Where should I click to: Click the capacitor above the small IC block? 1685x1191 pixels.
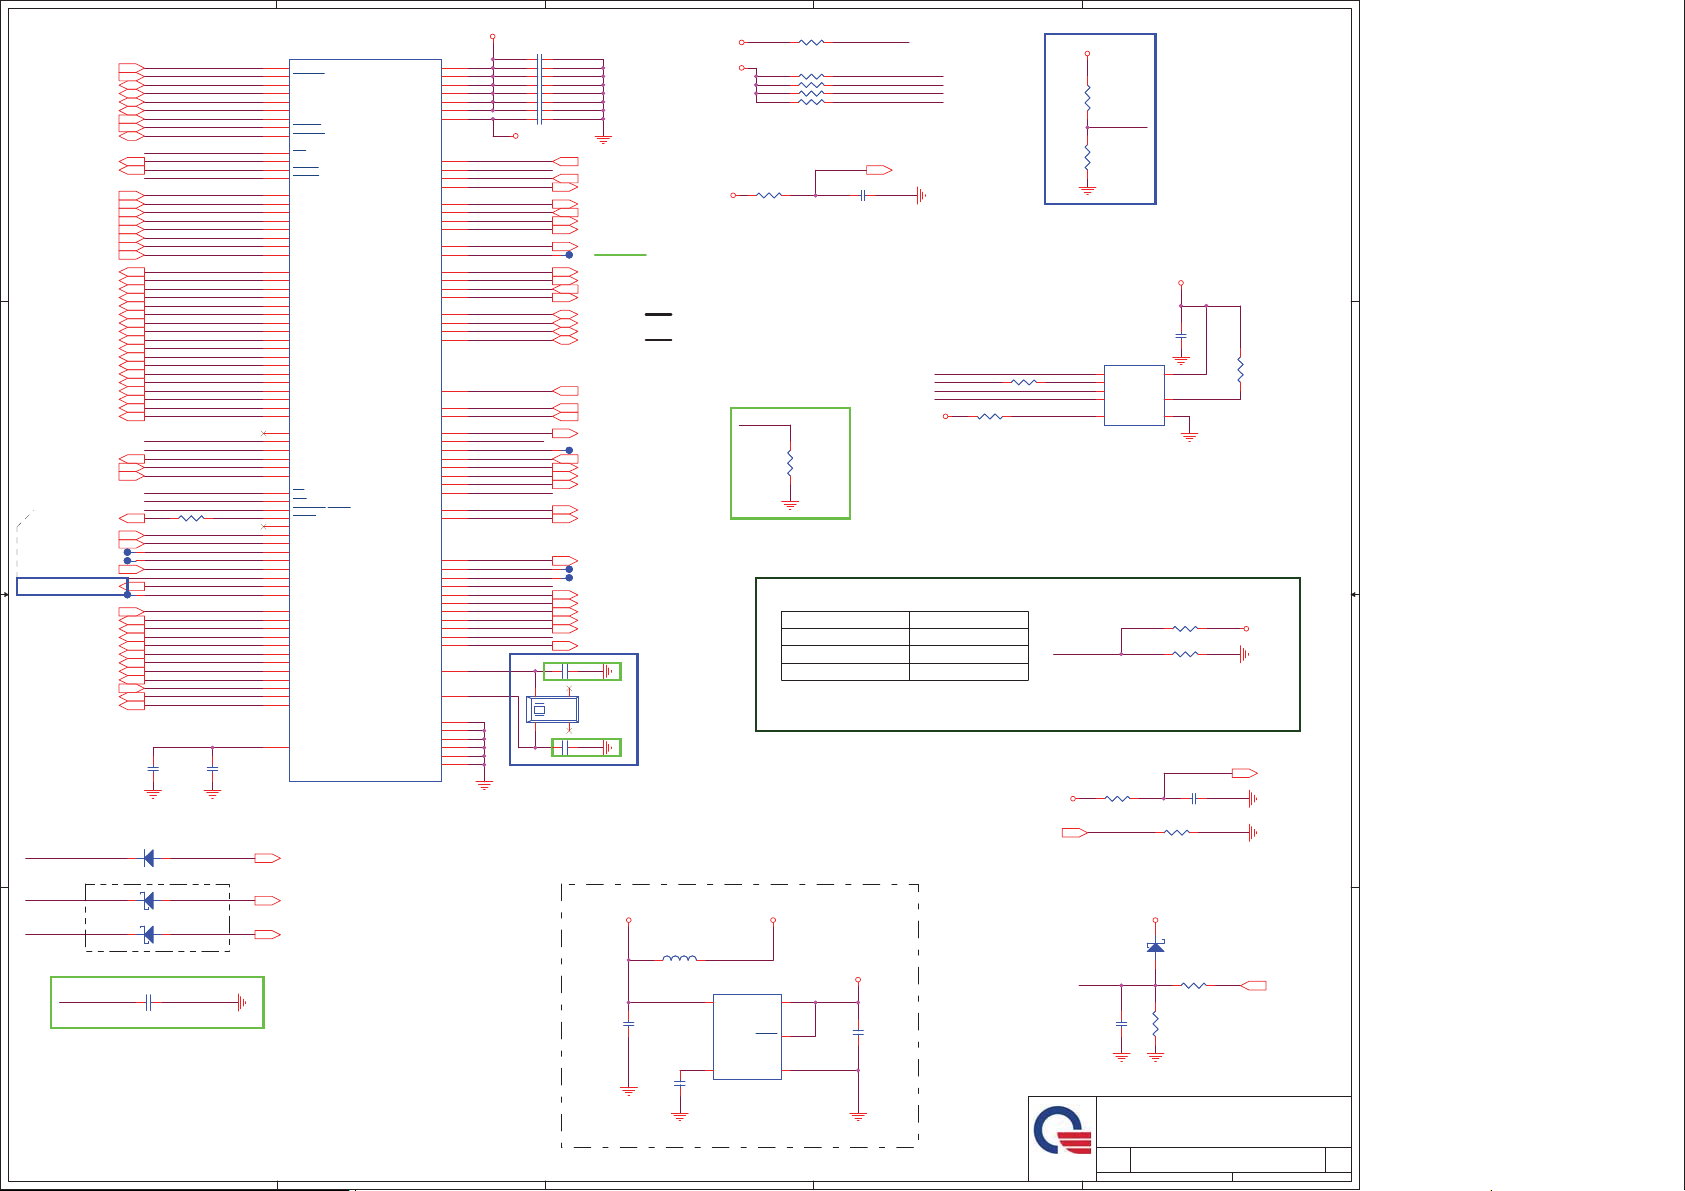tap(1181, 336)
